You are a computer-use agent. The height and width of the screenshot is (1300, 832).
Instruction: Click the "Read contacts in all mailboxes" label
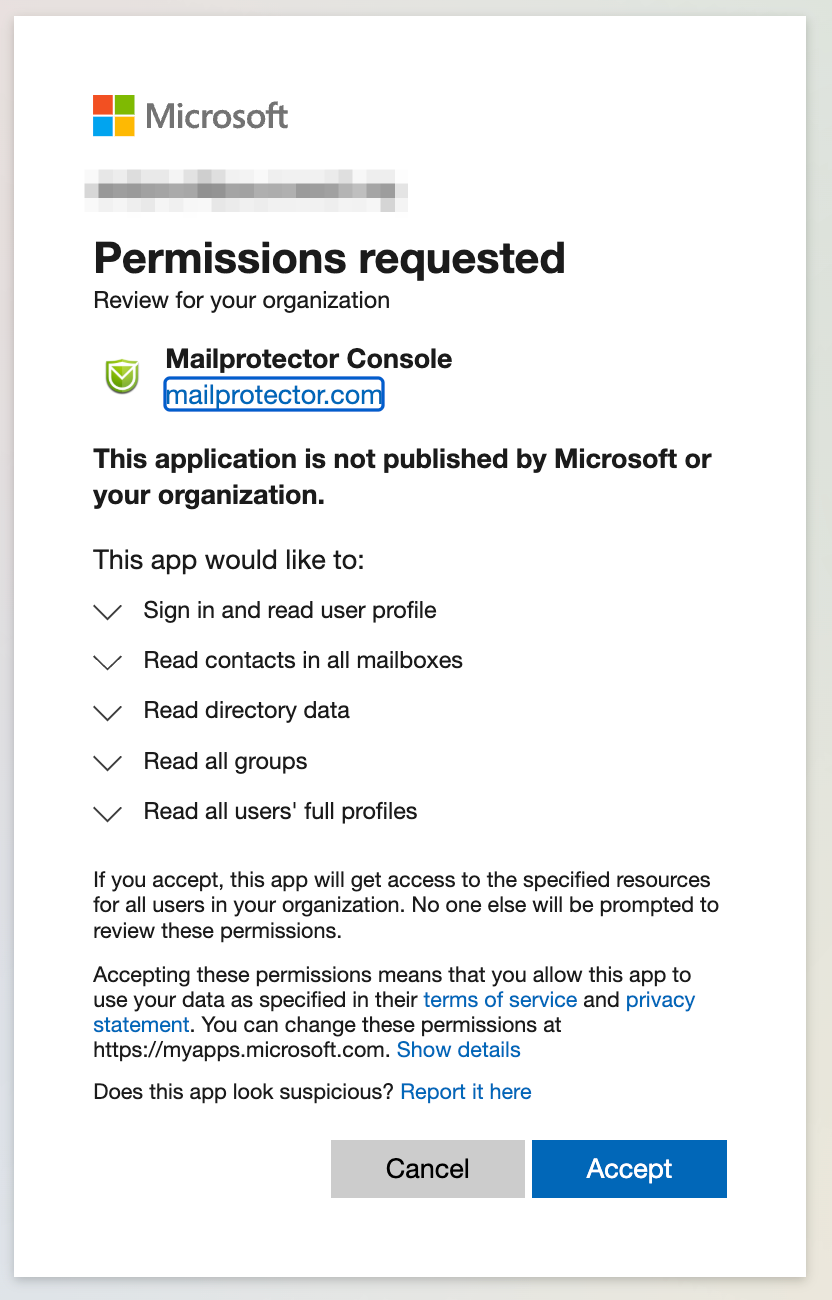303,660
